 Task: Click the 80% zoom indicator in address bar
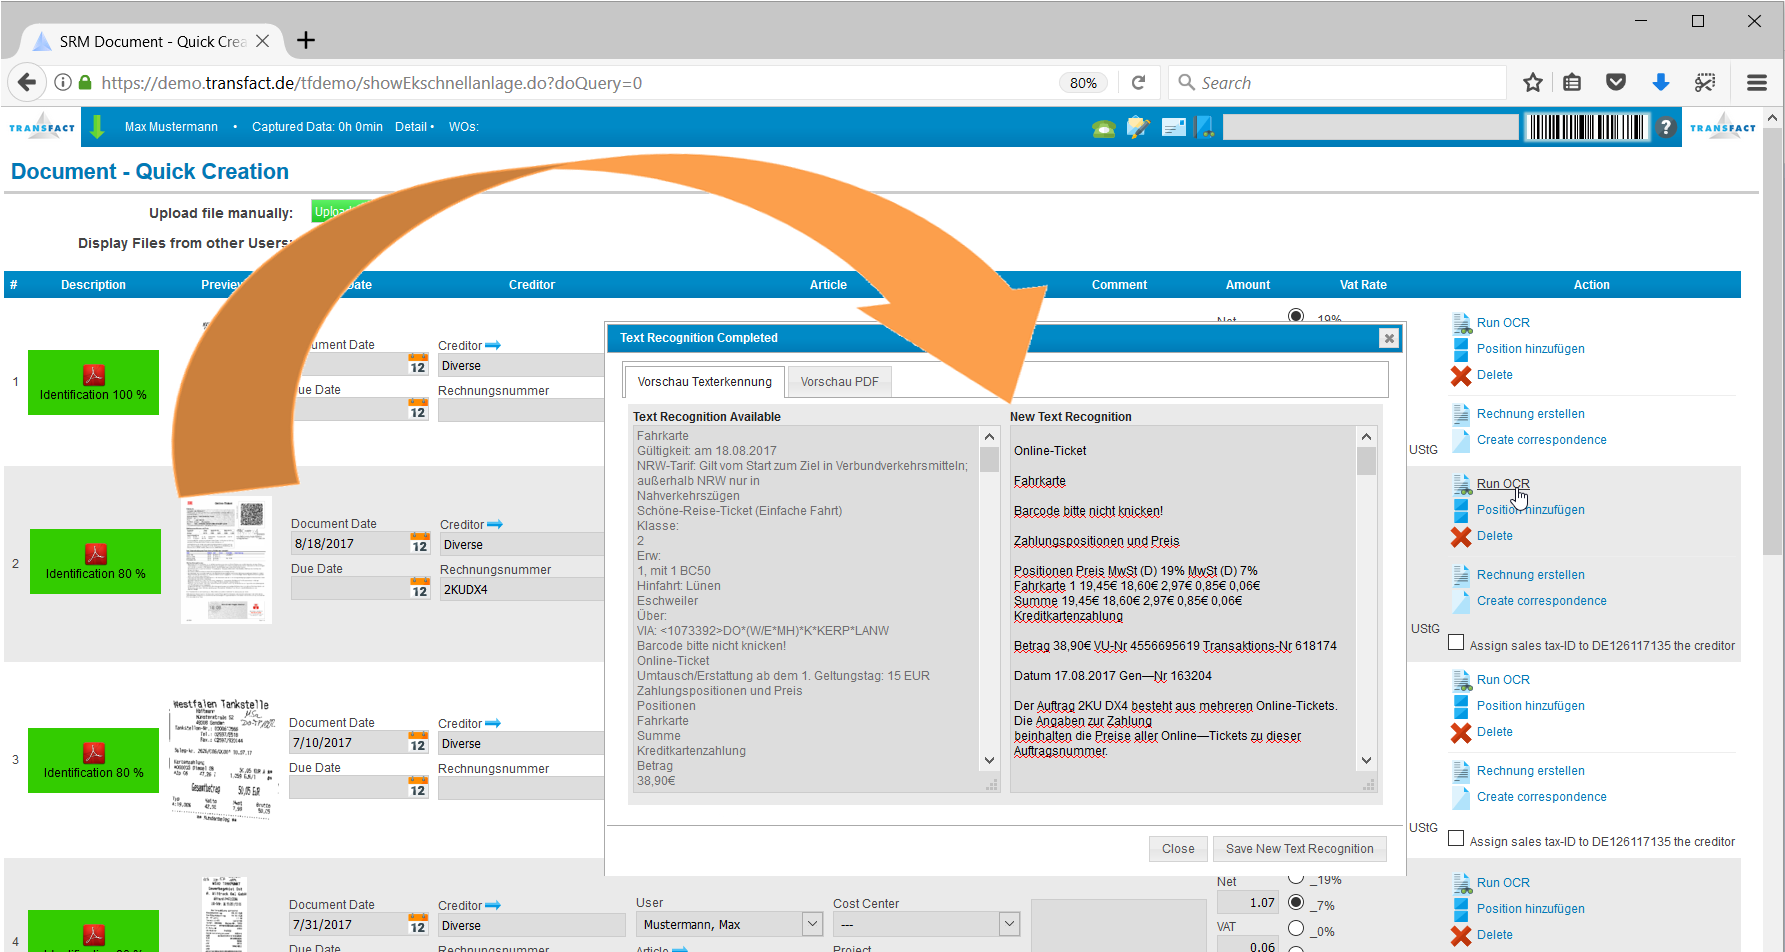(x=1083, y=83)
